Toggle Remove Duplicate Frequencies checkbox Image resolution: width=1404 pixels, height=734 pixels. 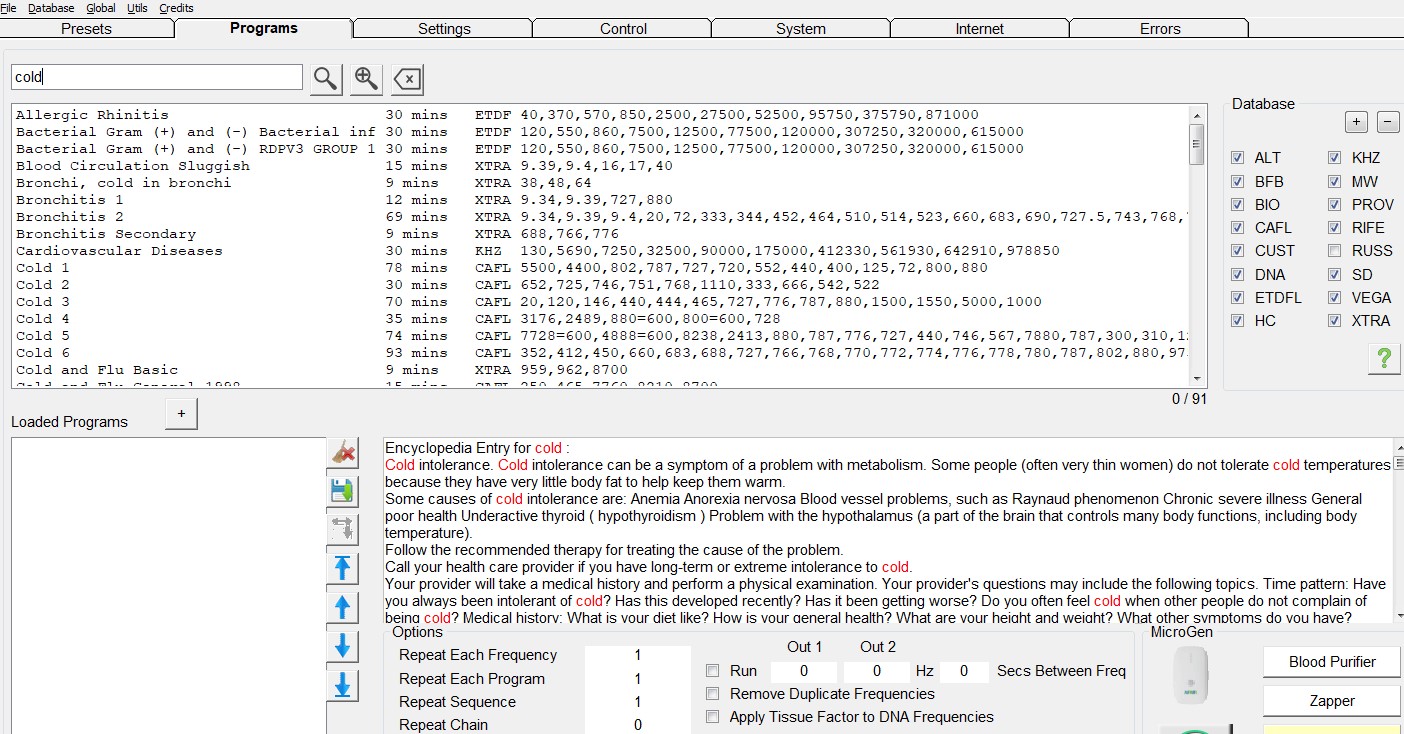713,694
